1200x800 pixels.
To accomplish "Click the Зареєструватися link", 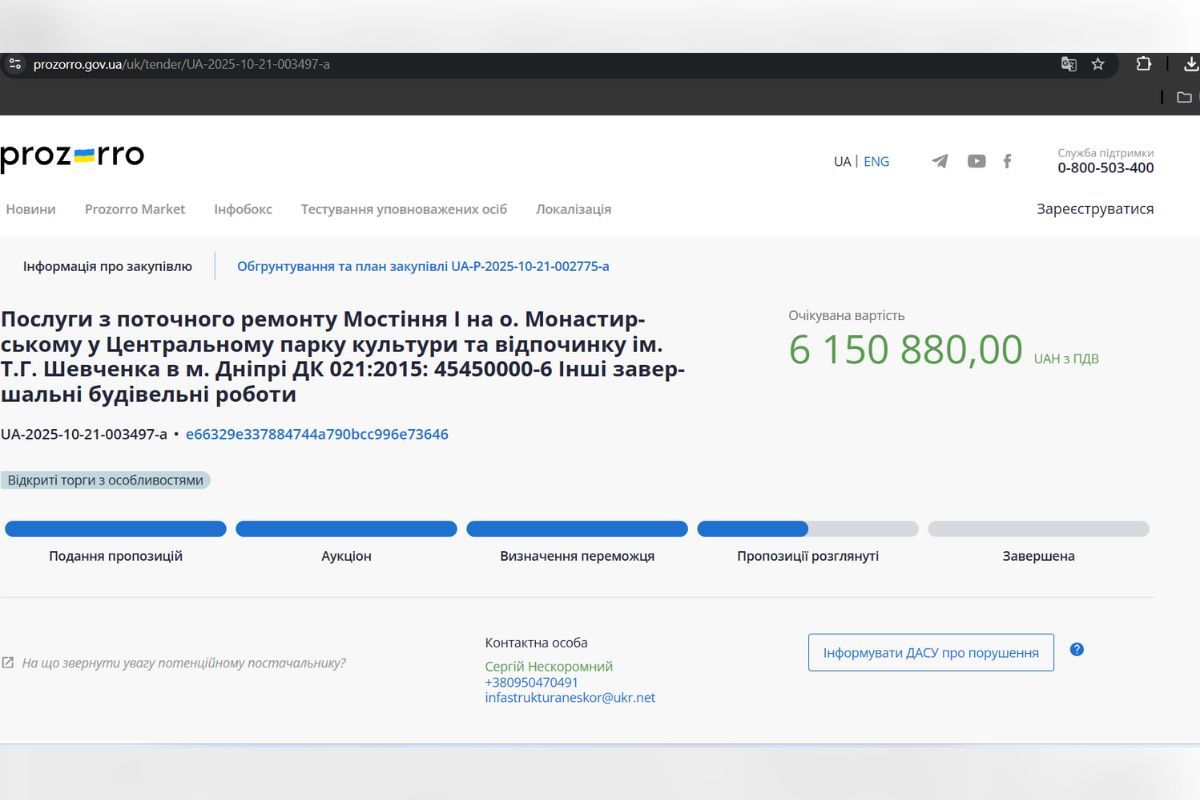I will [1097, 208].
